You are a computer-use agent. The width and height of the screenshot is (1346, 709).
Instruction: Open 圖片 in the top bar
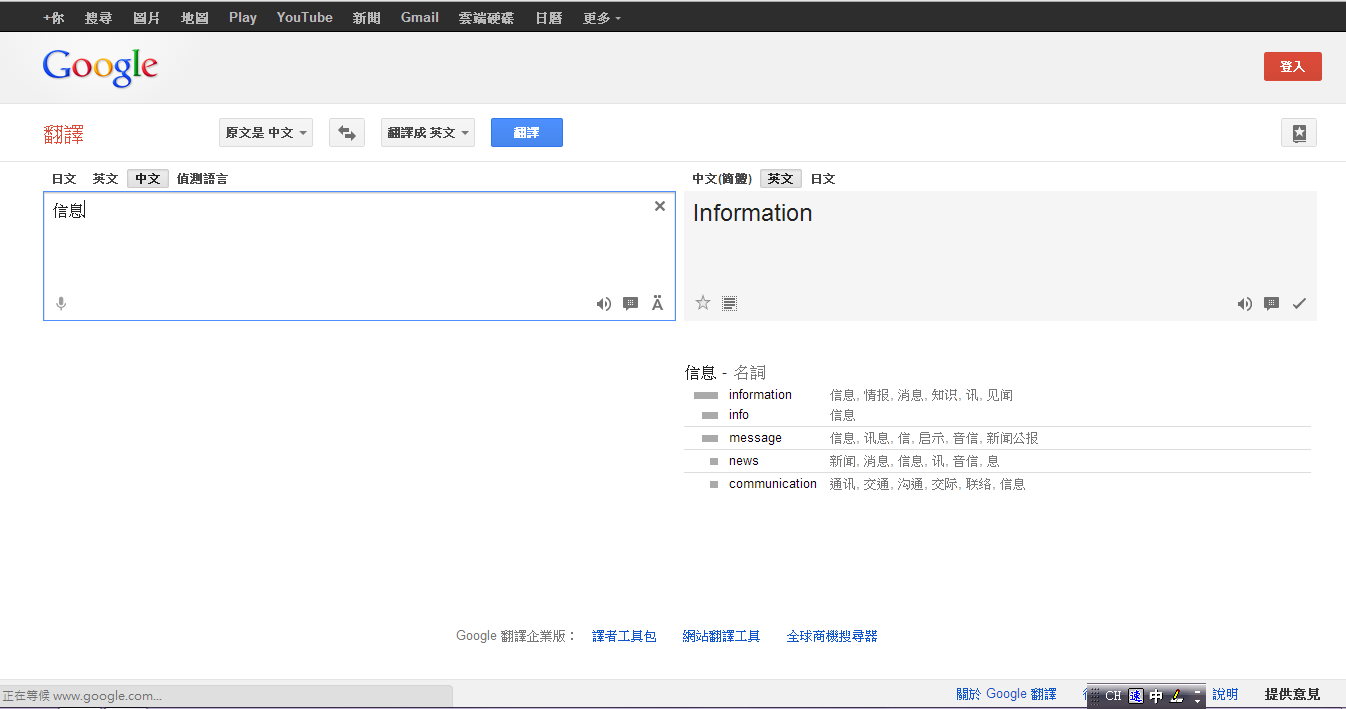[147, 17]
